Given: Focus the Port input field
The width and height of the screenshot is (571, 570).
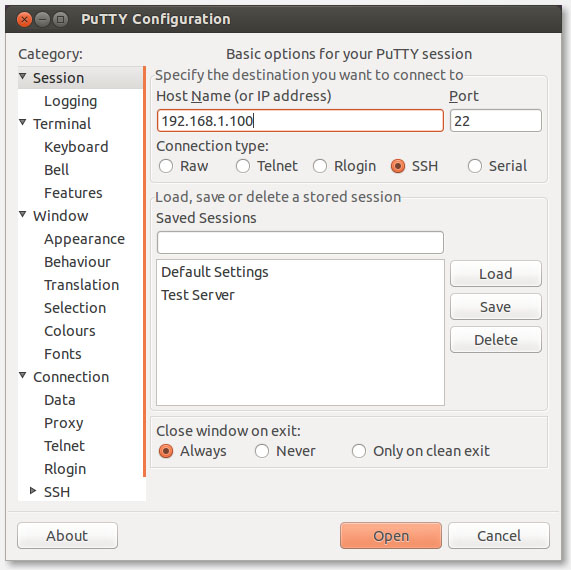Looking at the screenshot, I should 496,121.
